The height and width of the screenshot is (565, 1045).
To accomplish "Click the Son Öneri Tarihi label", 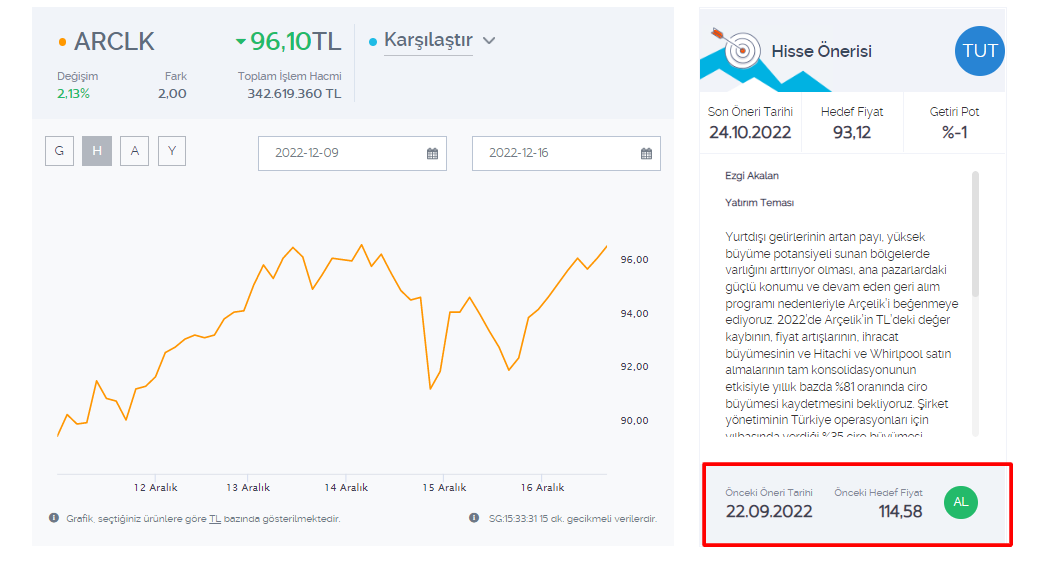I will click(x=750, y=112).
